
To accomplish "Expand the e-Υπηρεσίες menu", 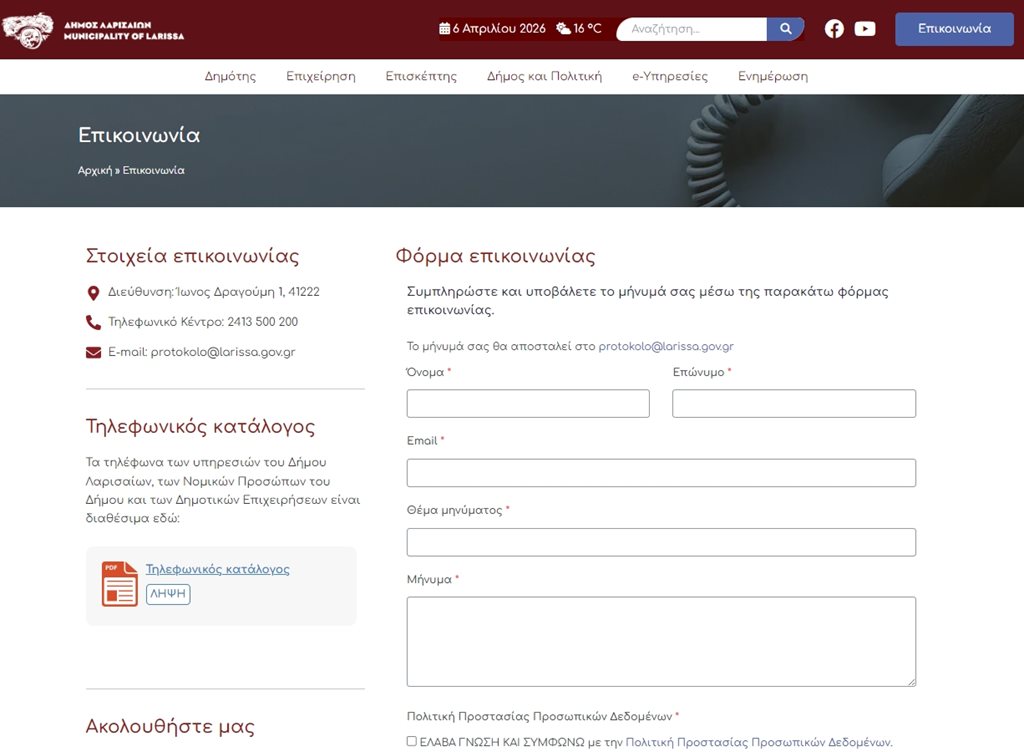I will click(669, 76).
